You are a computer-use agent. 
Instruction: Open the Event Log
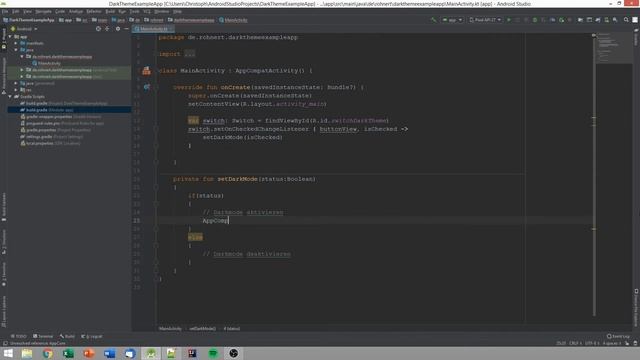[618, 336]
